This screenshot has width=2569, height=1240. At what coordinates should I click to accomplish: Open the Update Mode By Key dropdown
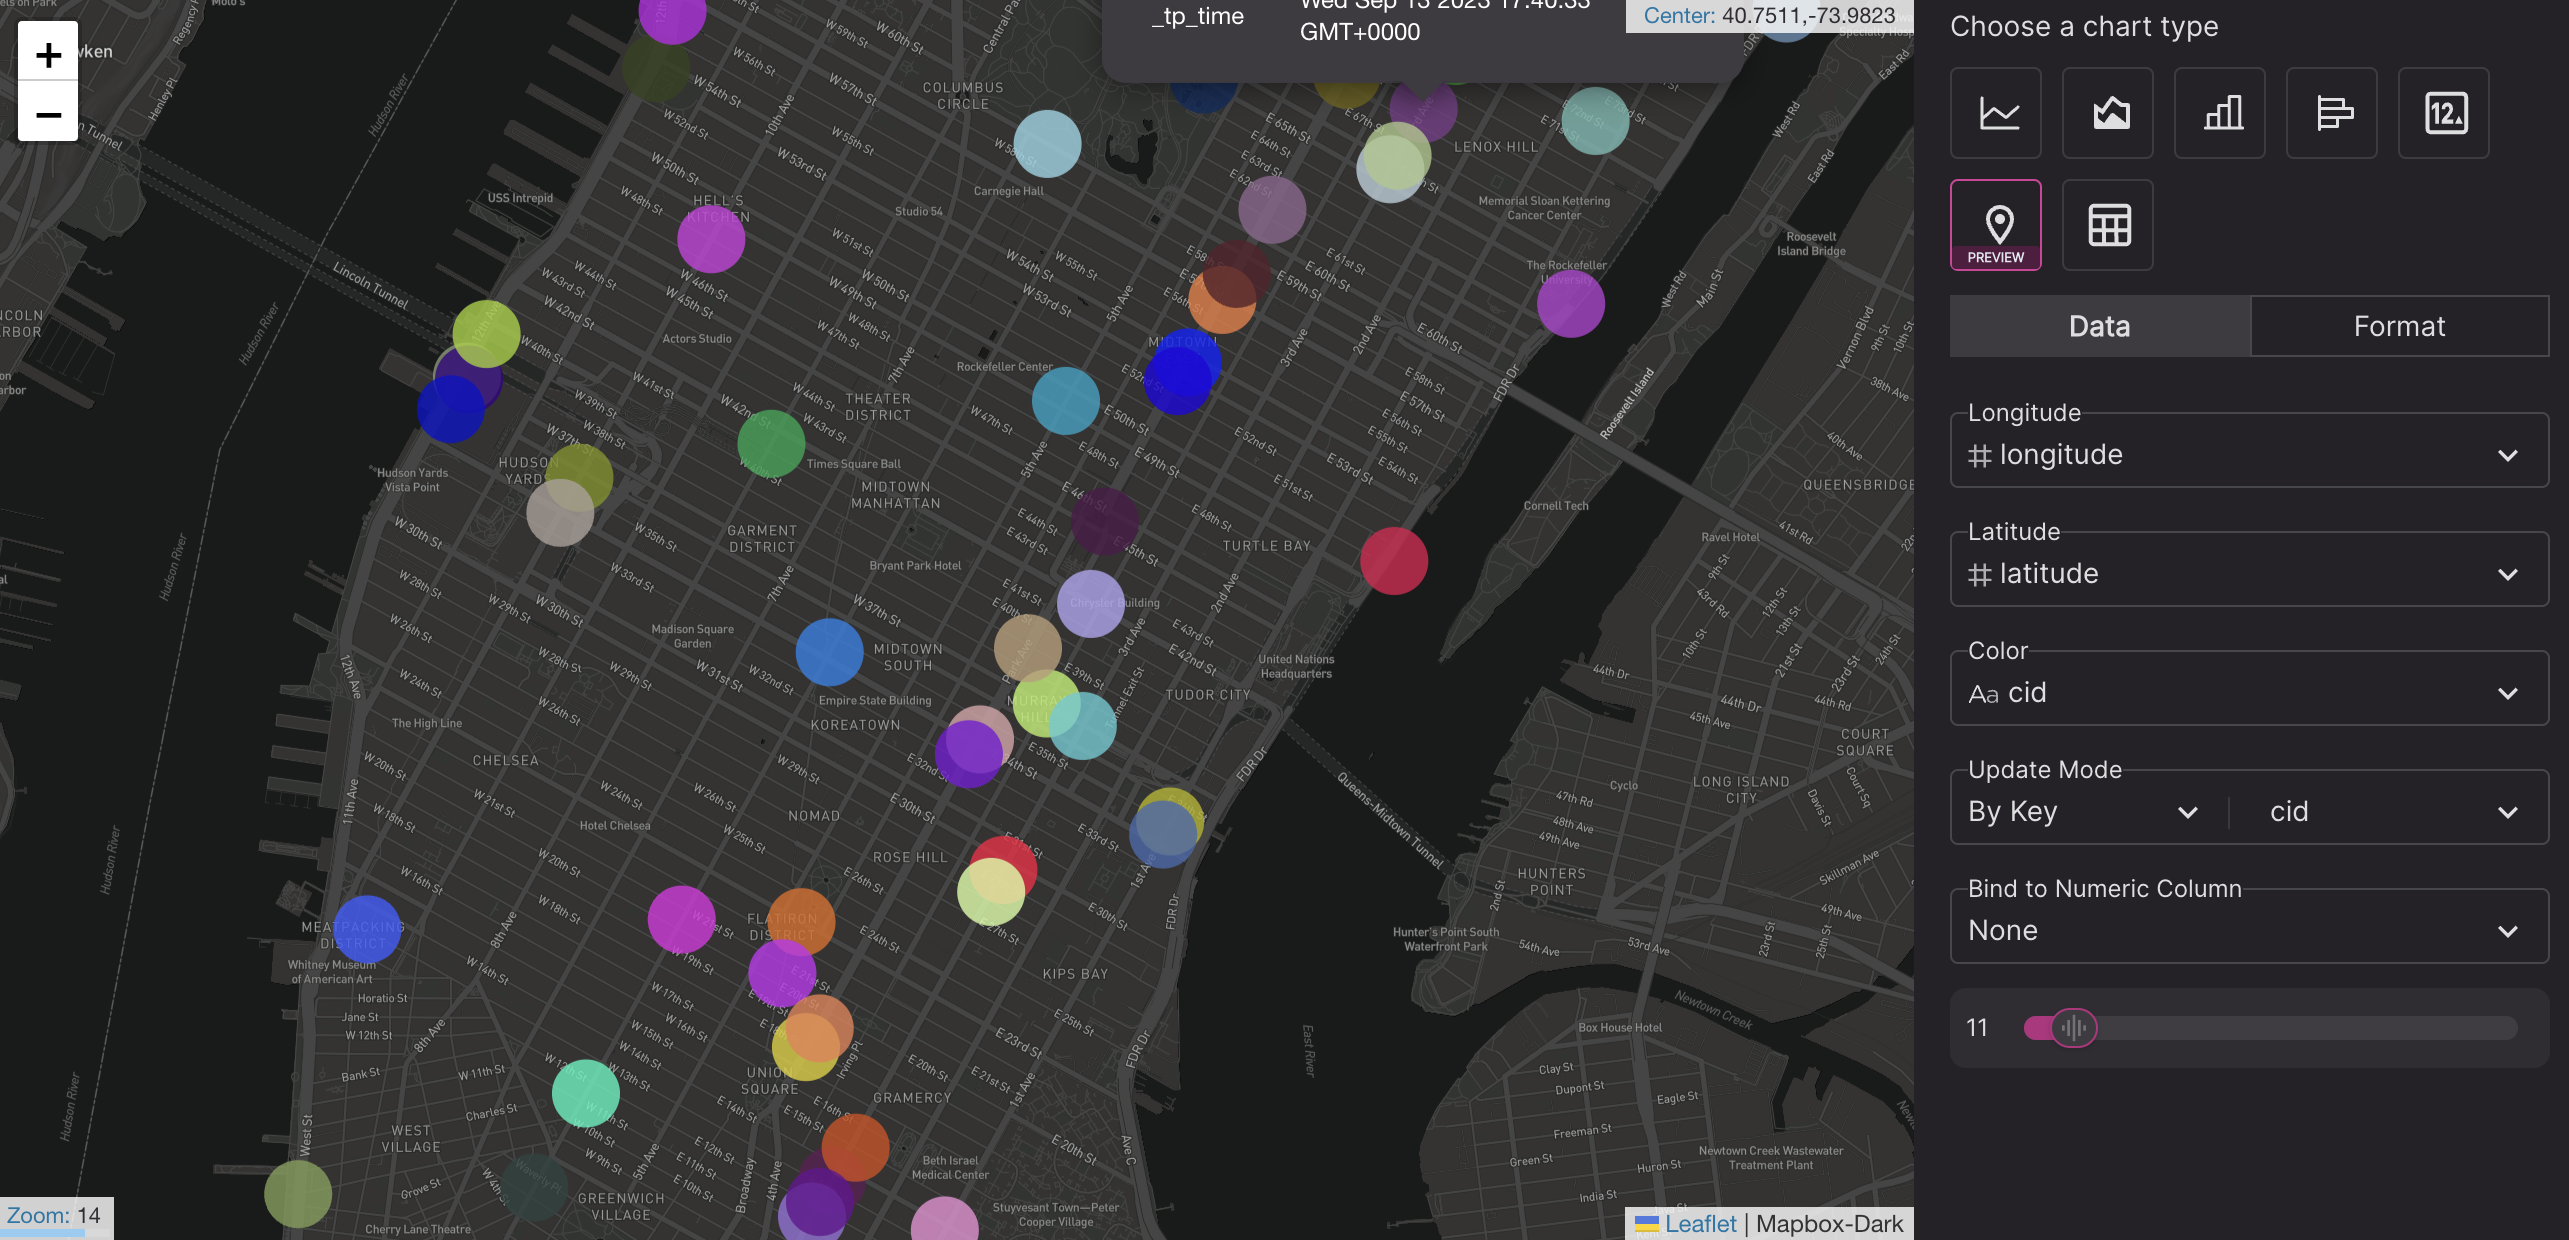point(2083,812)
